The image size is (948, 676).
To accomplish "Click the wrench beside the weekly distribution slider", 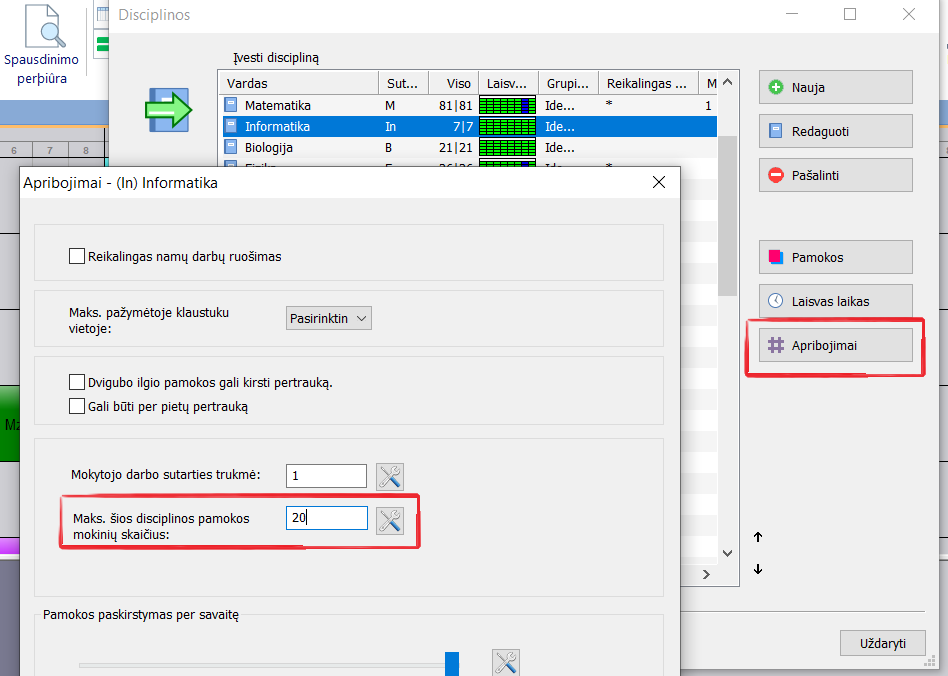I will [506, 663].
